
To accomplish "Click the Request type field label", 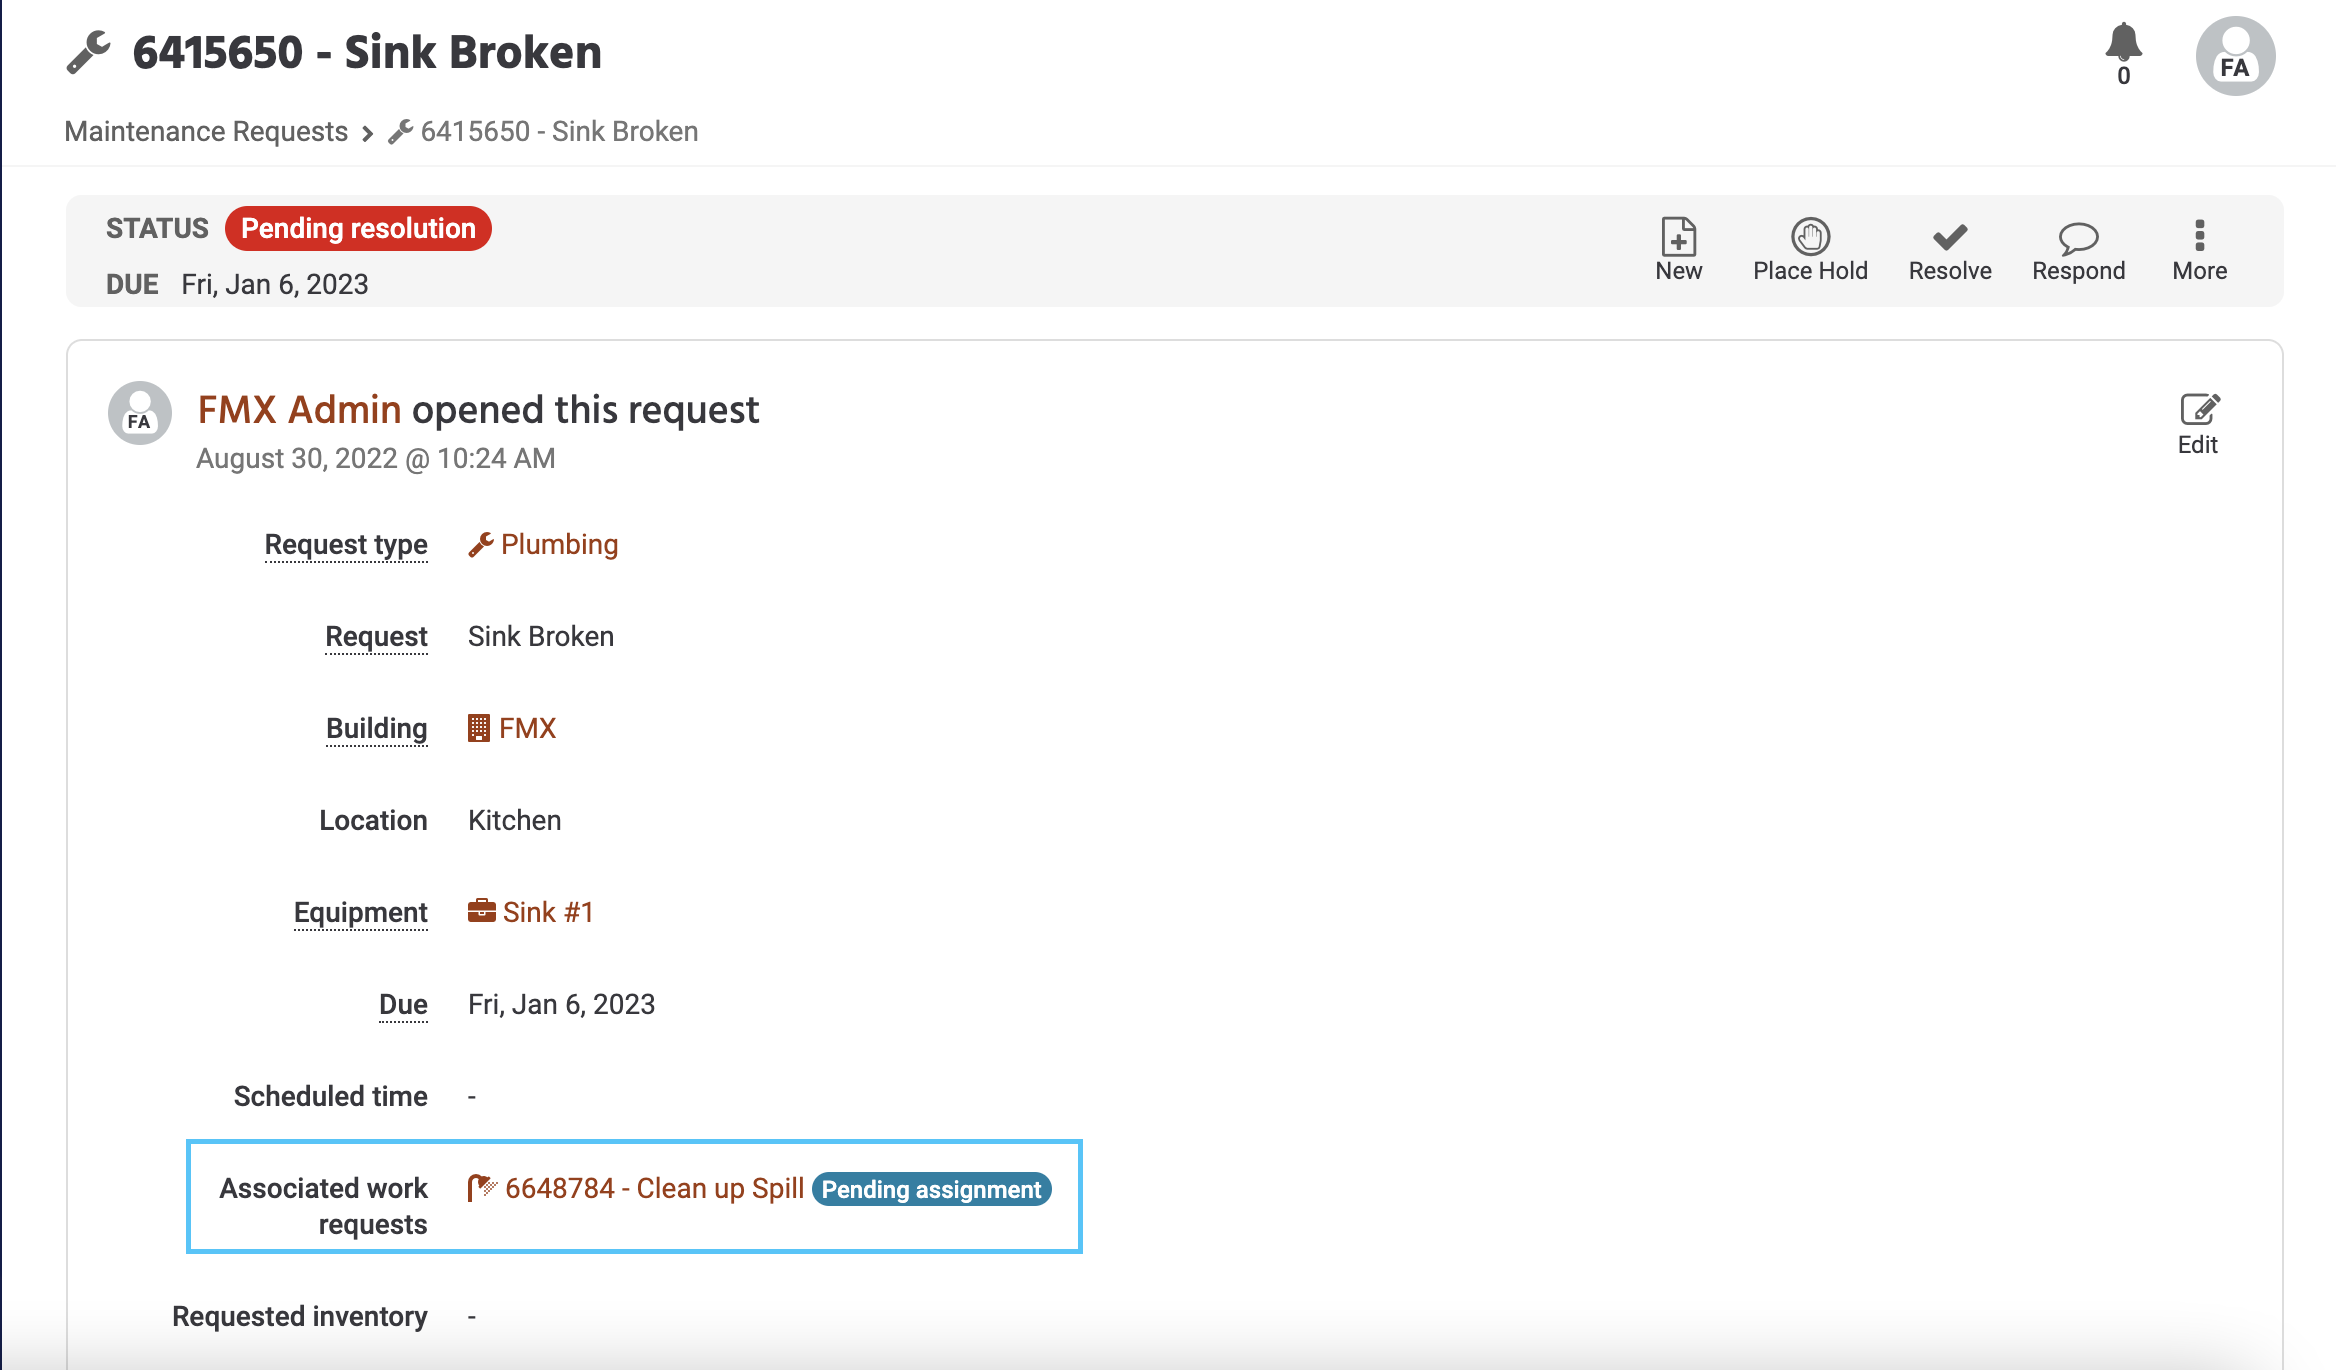I will 346,544.
